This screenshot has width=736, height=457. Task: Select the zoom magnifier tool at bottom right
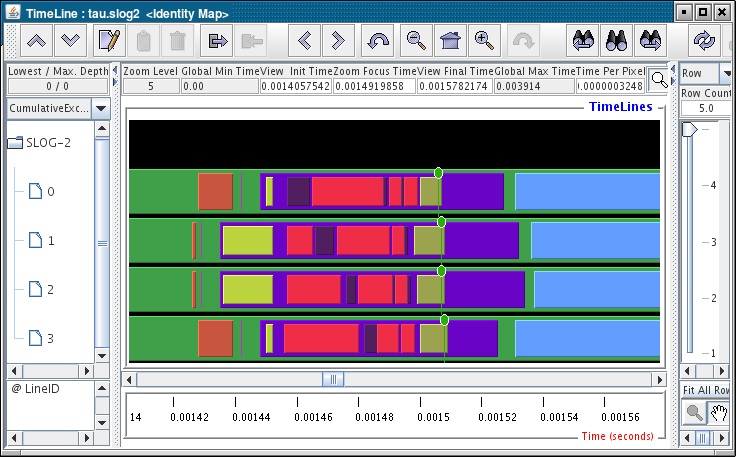[x=694, y=413]
